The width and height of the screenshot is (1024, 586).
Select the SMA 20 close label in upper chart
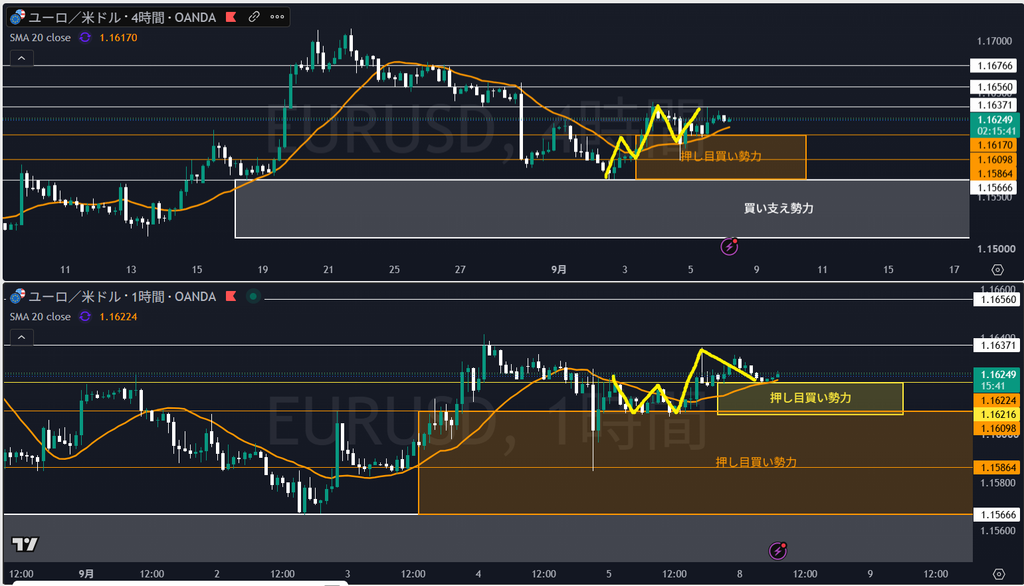(x=40, y=37)
